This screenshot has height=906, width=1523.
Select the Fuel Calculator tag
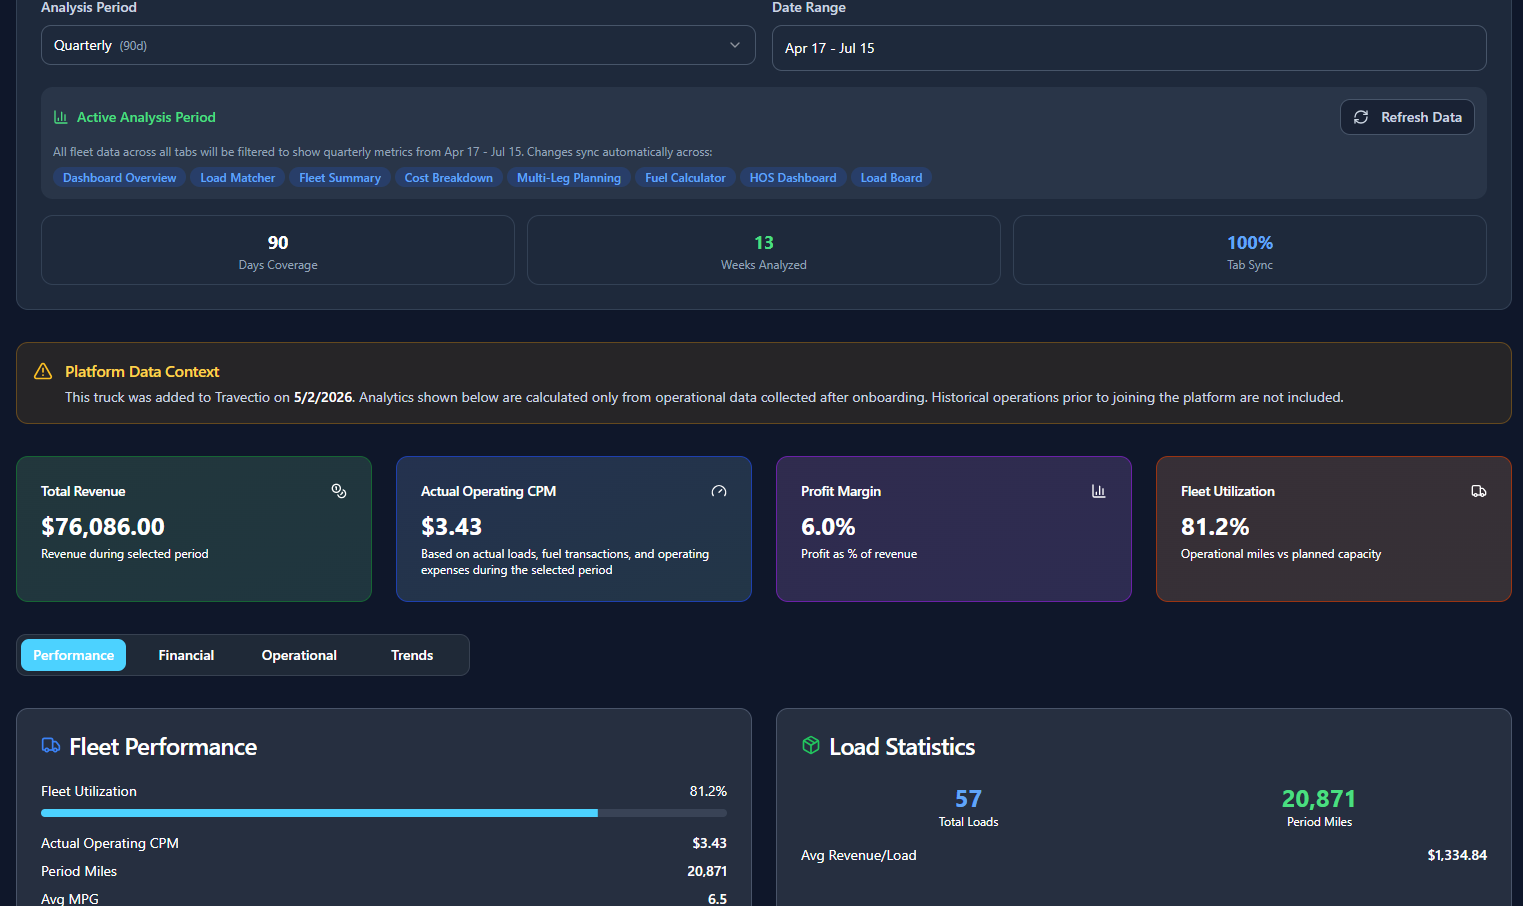685,178
